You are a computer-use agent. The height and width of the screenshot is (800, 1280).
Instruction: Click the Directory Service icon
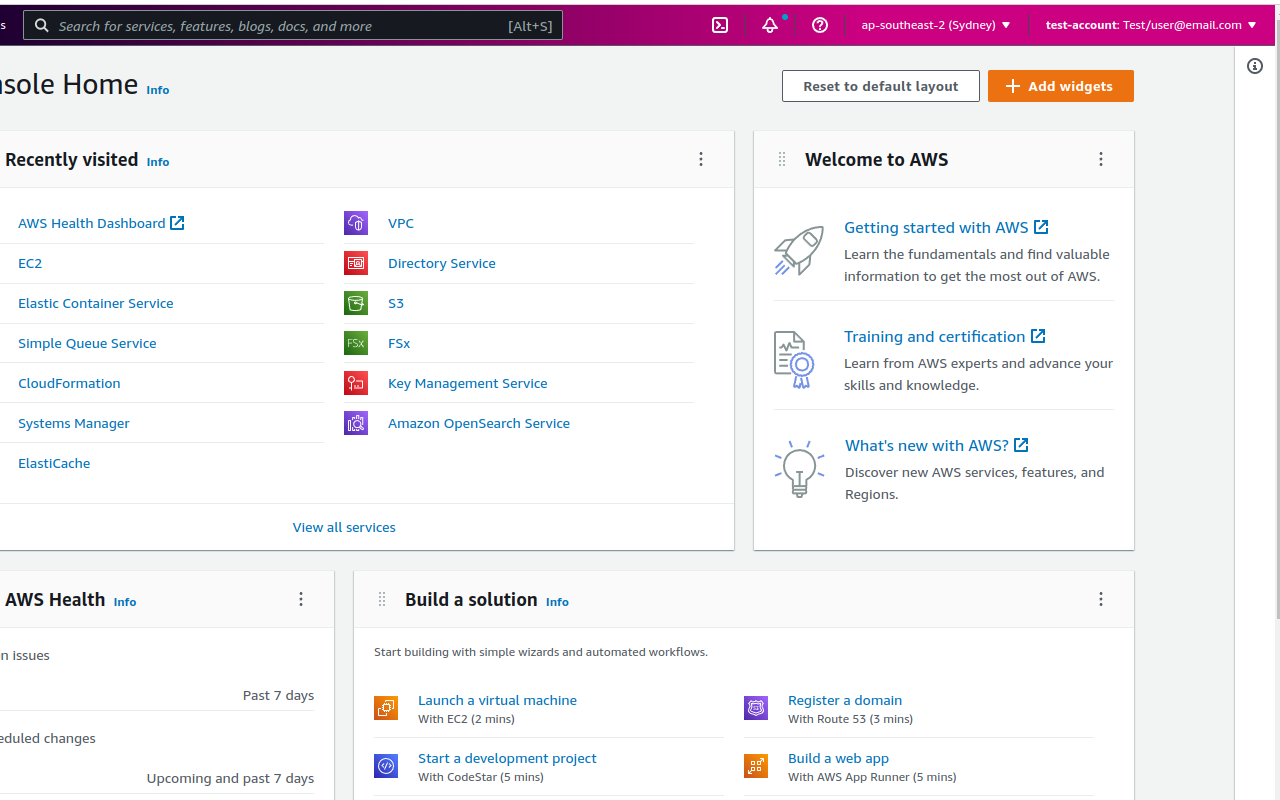356,263
